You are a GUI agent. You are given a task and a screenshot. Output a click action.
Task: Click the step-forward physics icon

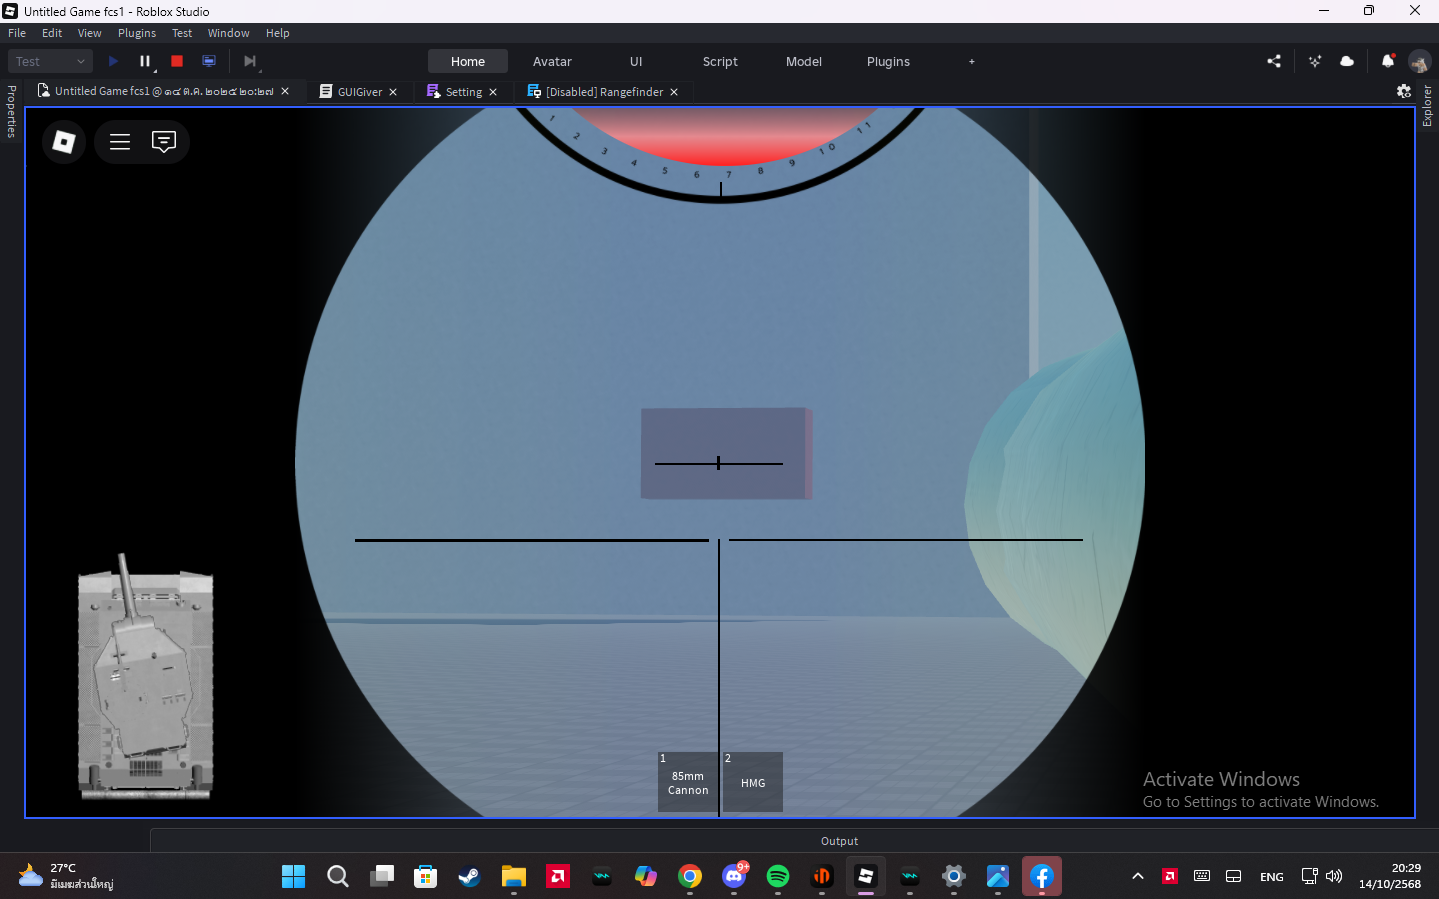[x=250, y=61]
